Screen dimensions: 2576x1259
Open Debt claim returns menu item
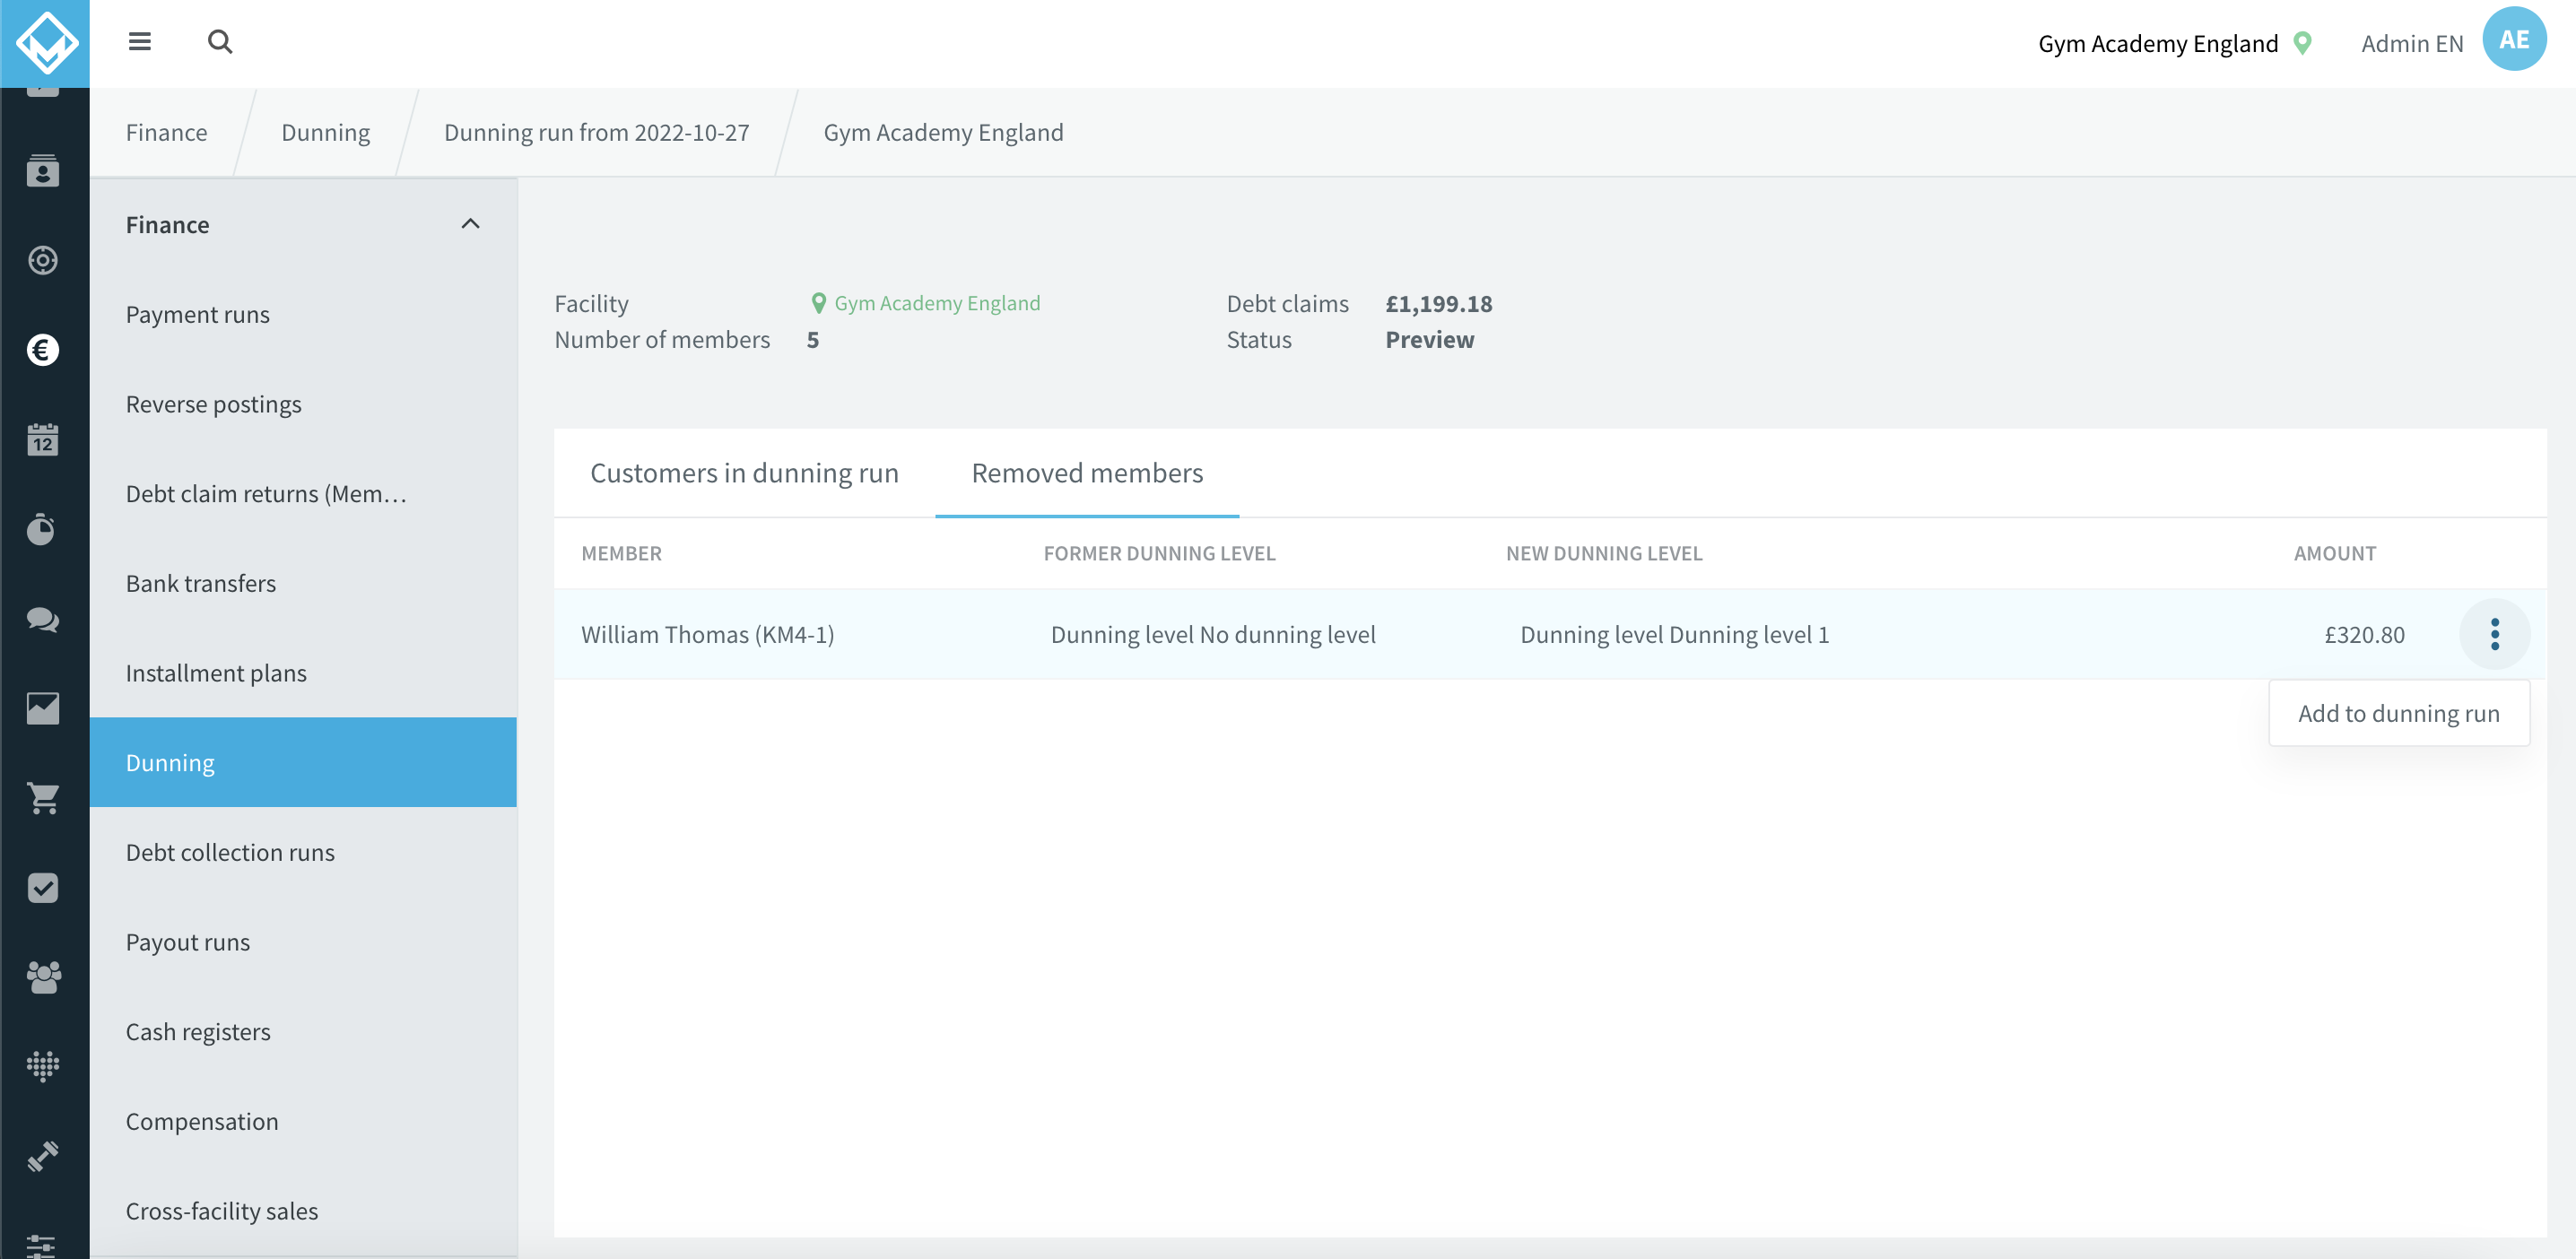[x=303, y=493]
